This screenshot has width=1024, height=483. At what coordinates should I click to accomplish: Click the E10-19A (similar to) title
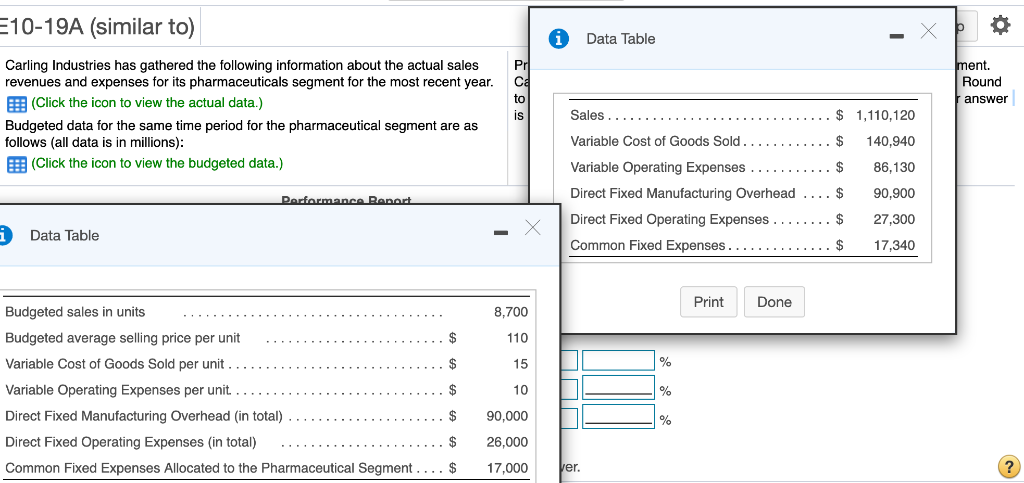[x=98, y=27]
